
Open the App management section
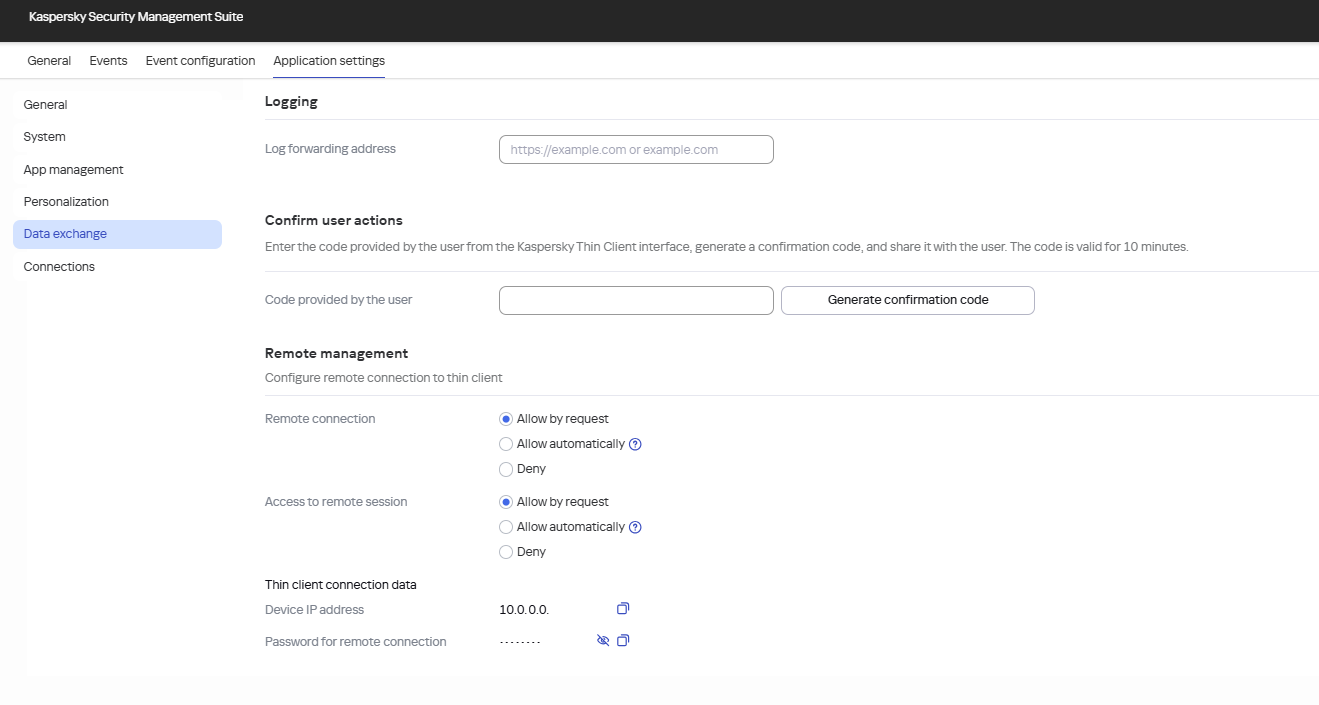[73, 169]
